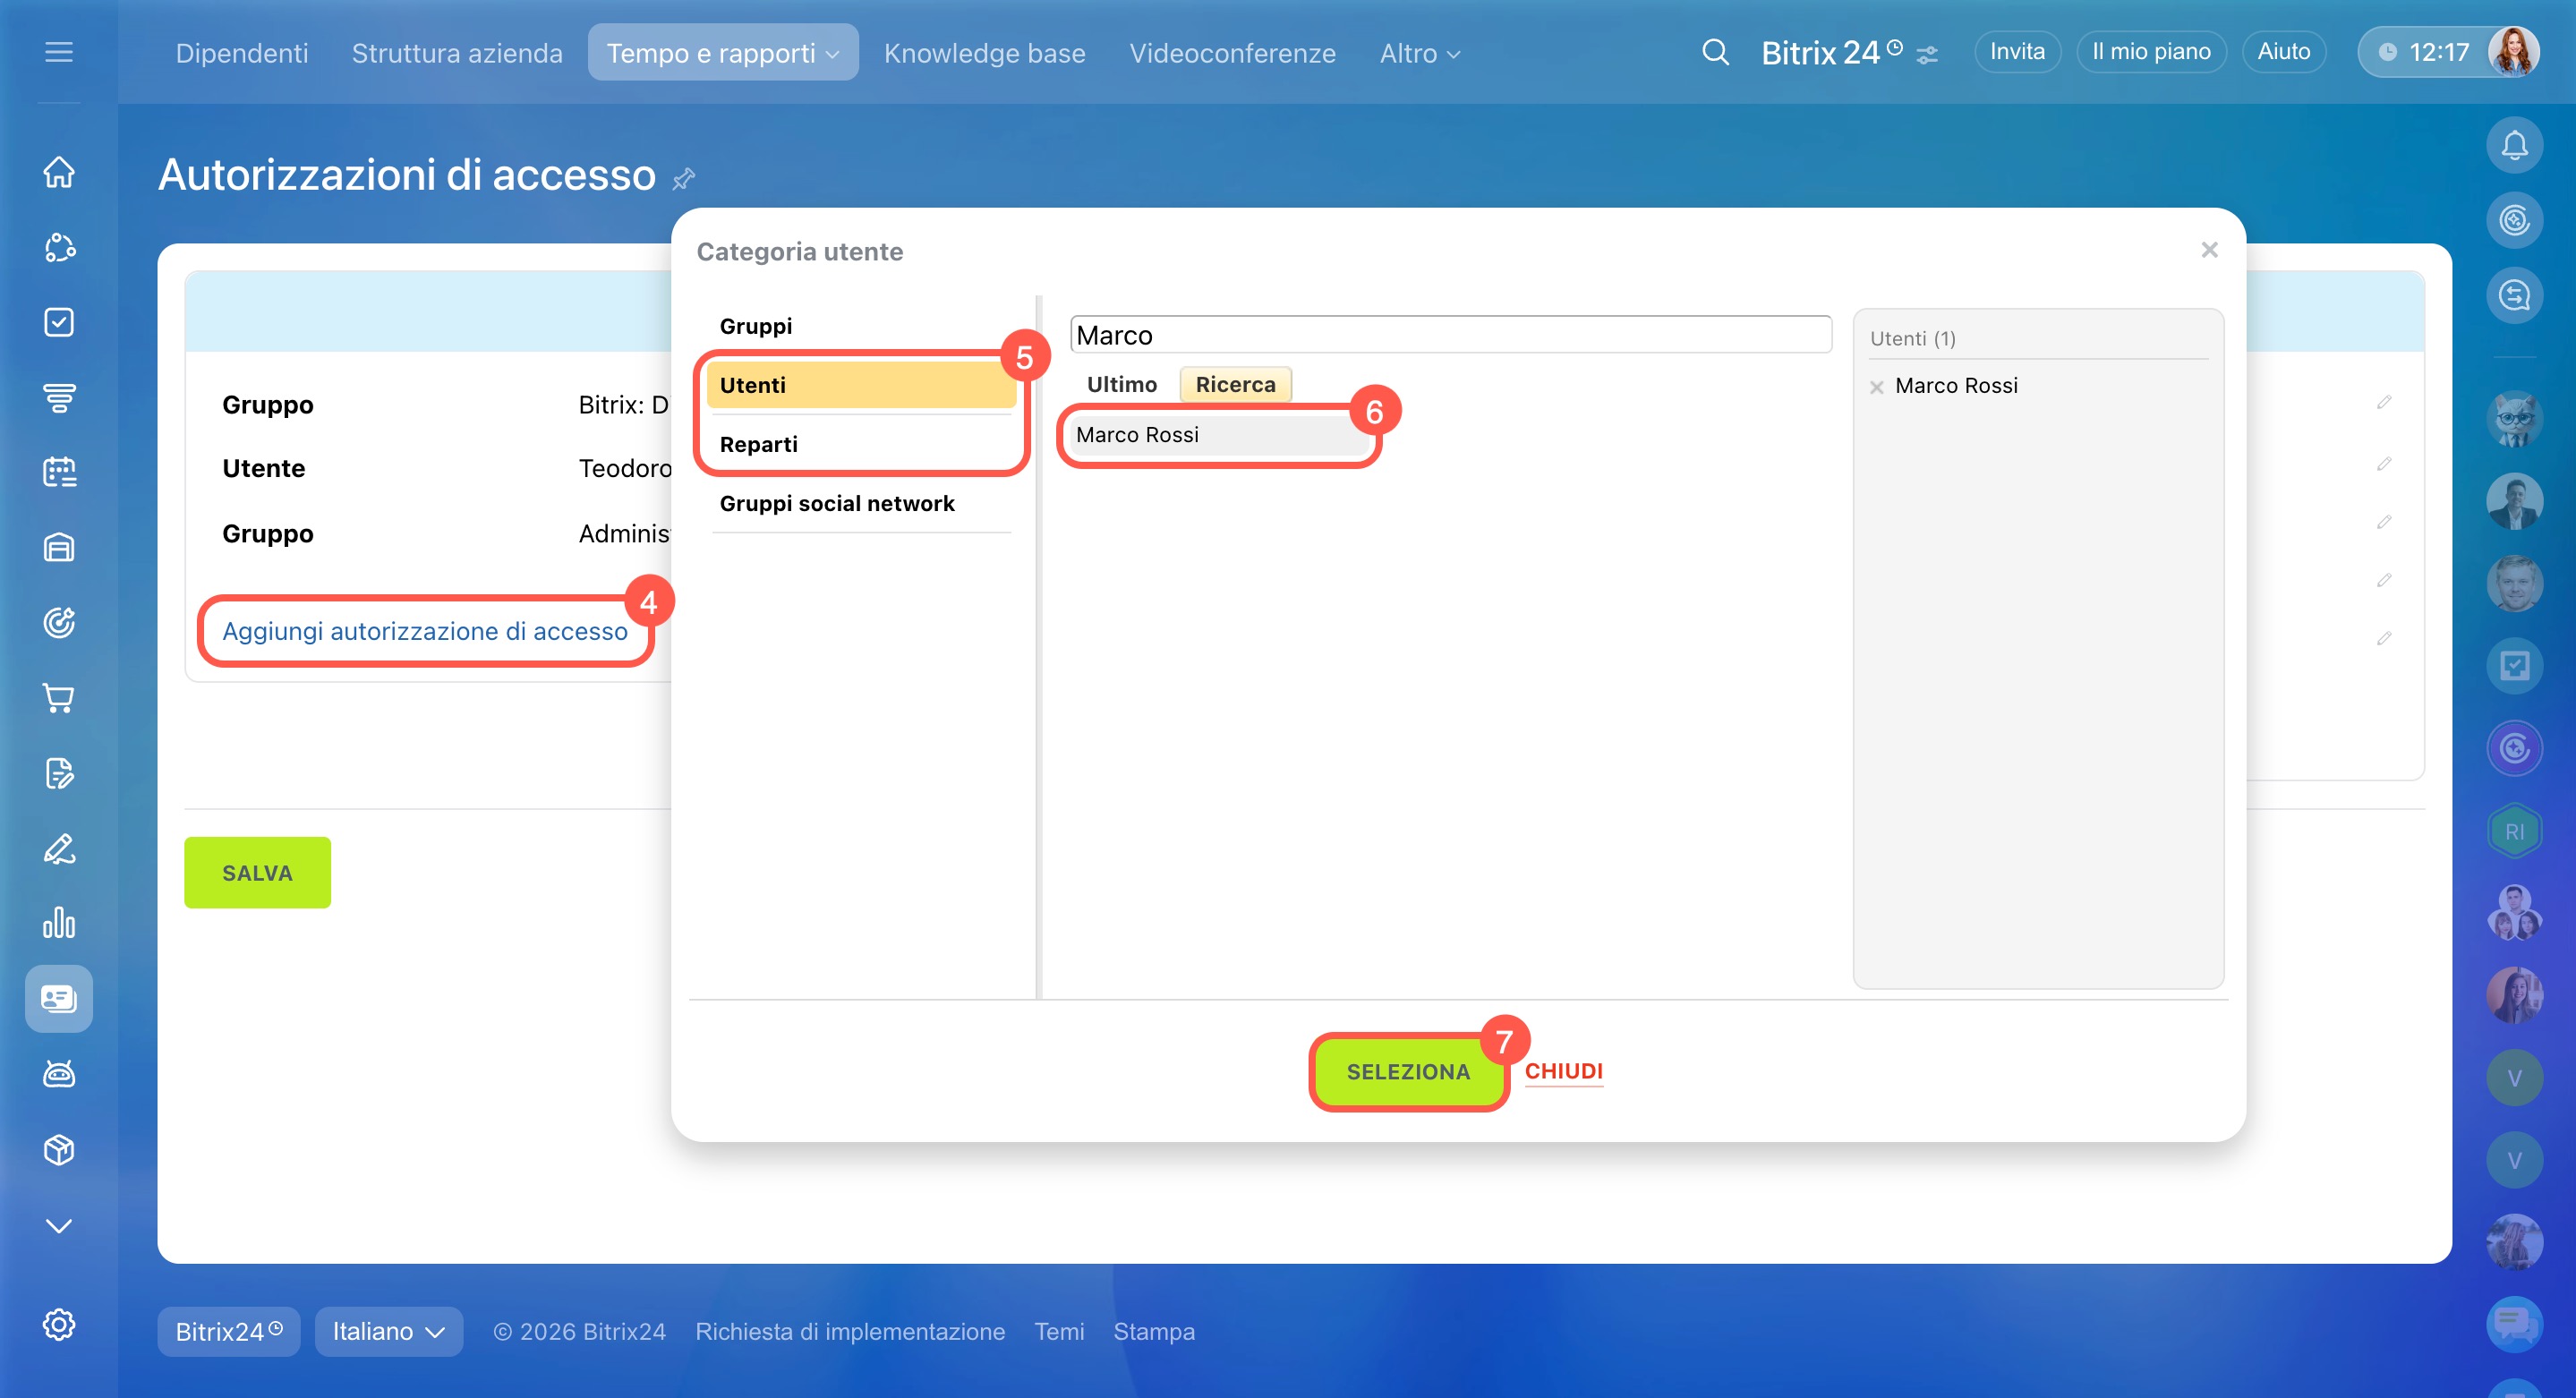The width and height of the screenshot is (2576, 1398).
Task: Click the search magnifier icon
Action: 1715,52
